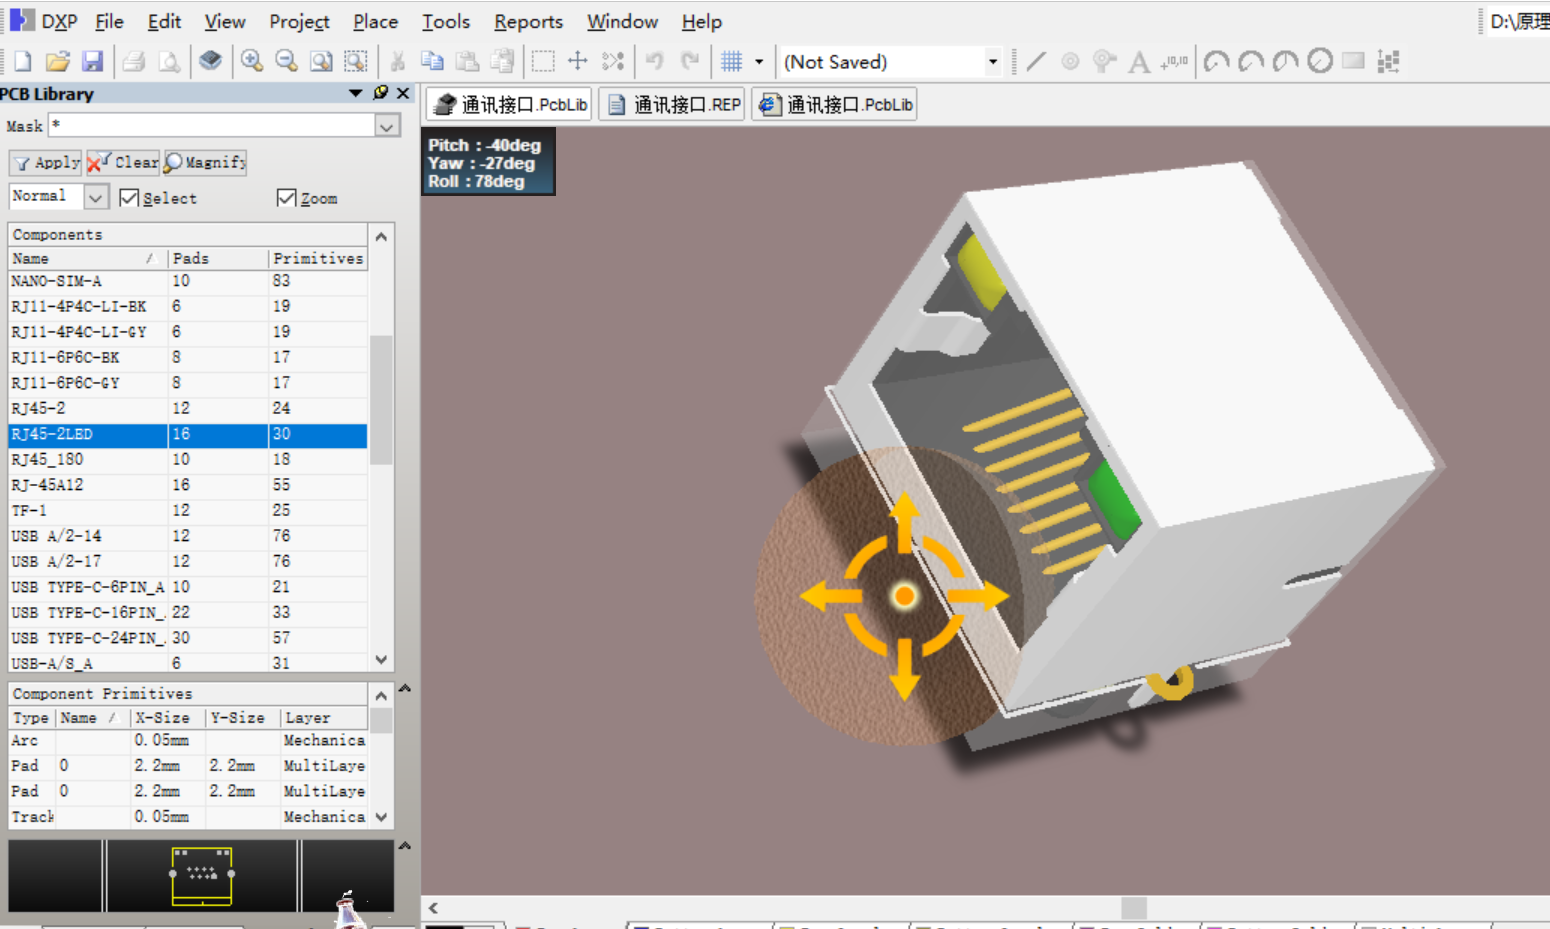The width and height of the screenshot is (1550, 929).
Task: Click the Copy icon
Action: tap(432, 61)
